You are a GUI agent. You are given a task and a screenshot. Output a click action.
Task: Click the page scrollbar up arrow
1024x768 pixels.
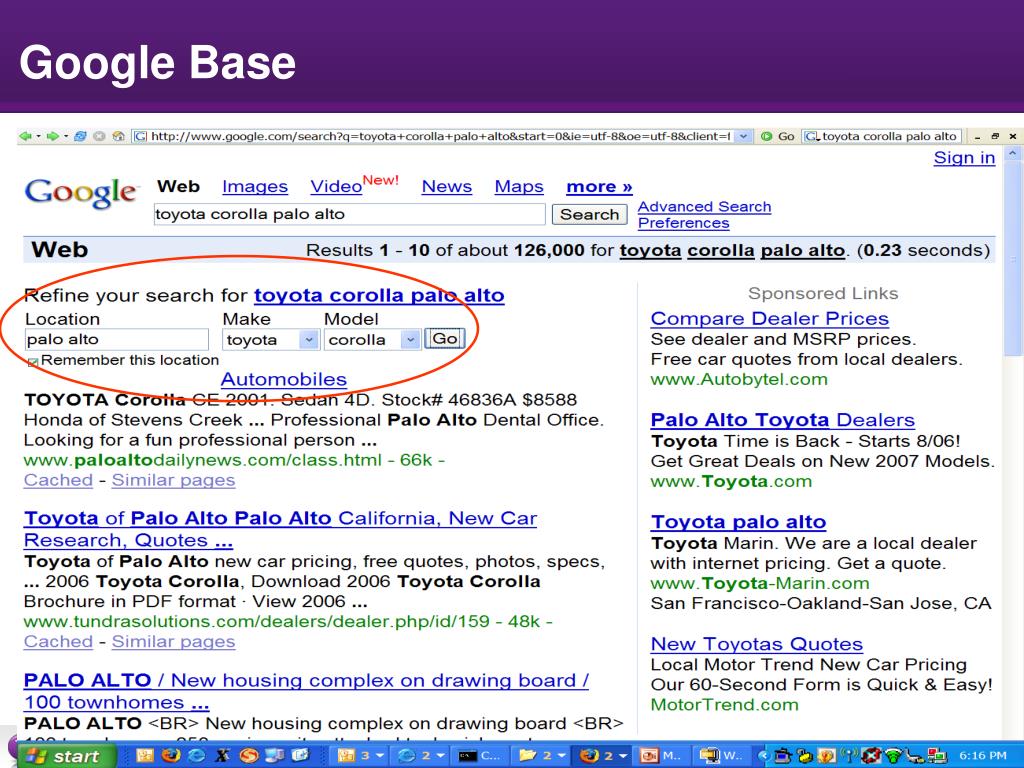(1013, 153)
